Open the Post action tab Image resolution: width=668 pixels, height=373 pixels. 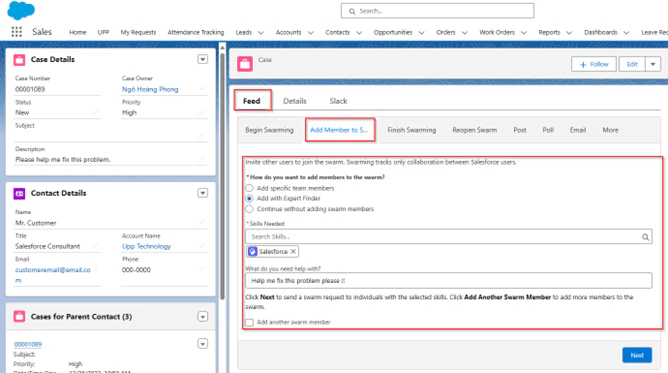click(x=520, y=130)
